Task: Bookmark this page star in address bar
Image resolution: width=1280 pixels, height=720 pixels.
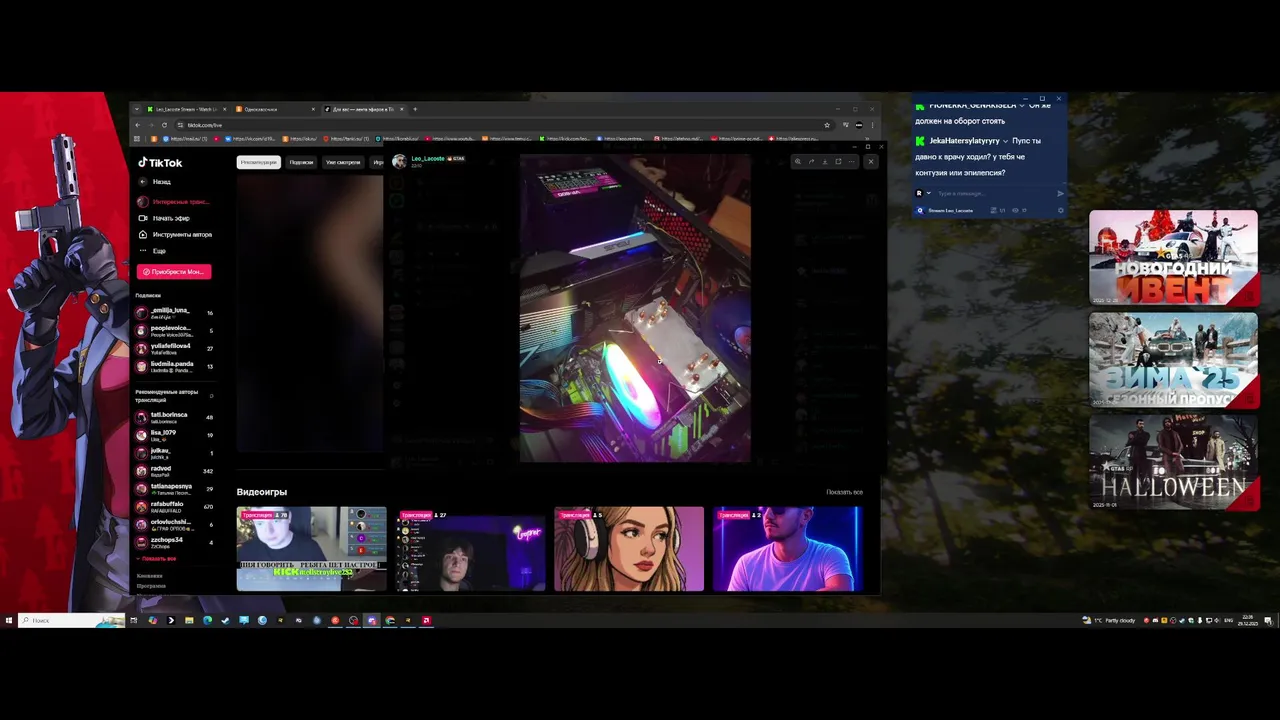Action: click(827, 125)
